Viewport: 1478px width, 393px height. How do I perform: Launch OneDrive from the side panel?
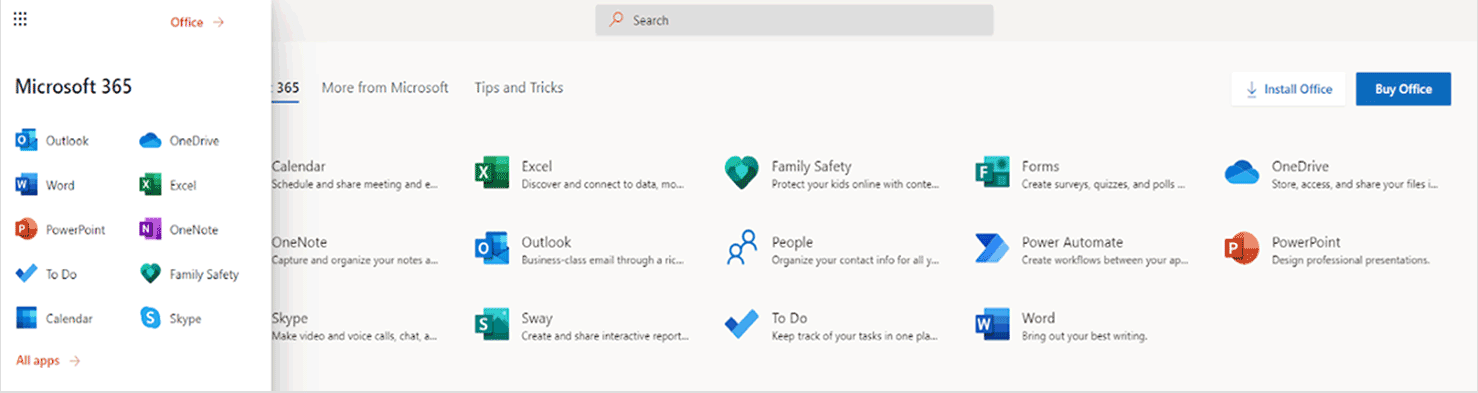[180, 141]
